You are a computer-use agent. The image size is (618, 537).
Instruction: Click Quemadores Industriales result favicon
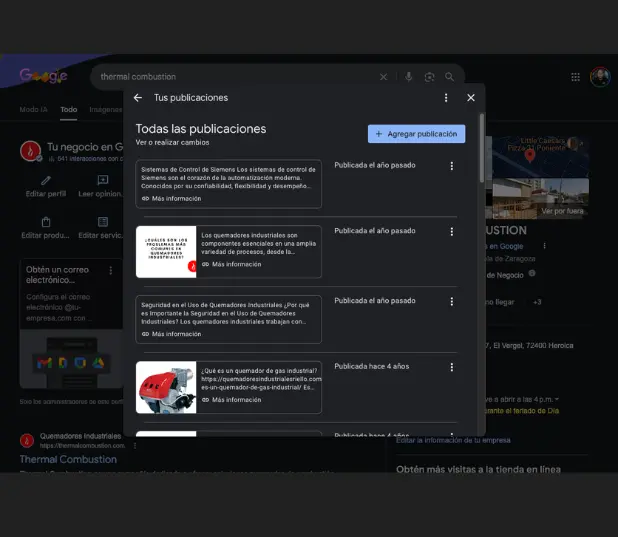tap(27, 440)
